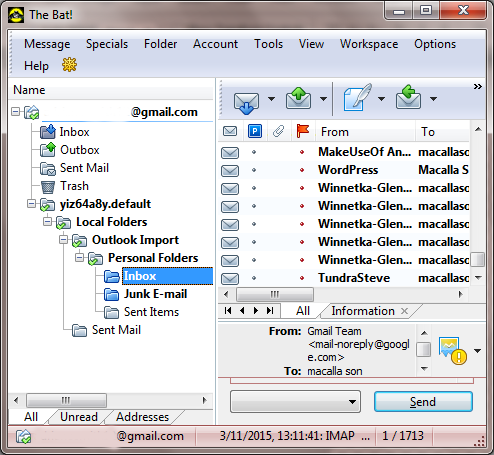Collapse the Personal Folders tree node

click(79, 258)
